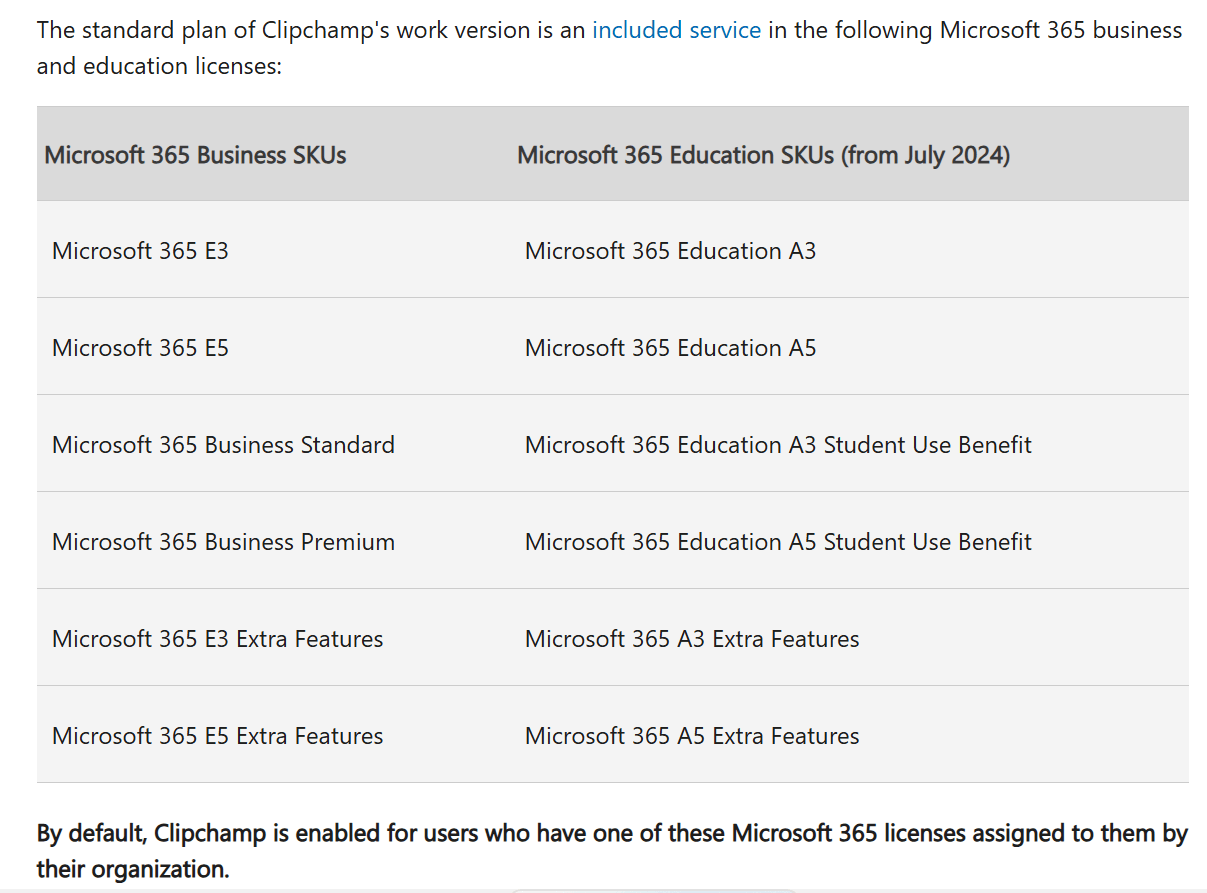Select the Education A5 Student Use Benefit cell
Screen dimensions: 1207x893
[x=778, y=541]
